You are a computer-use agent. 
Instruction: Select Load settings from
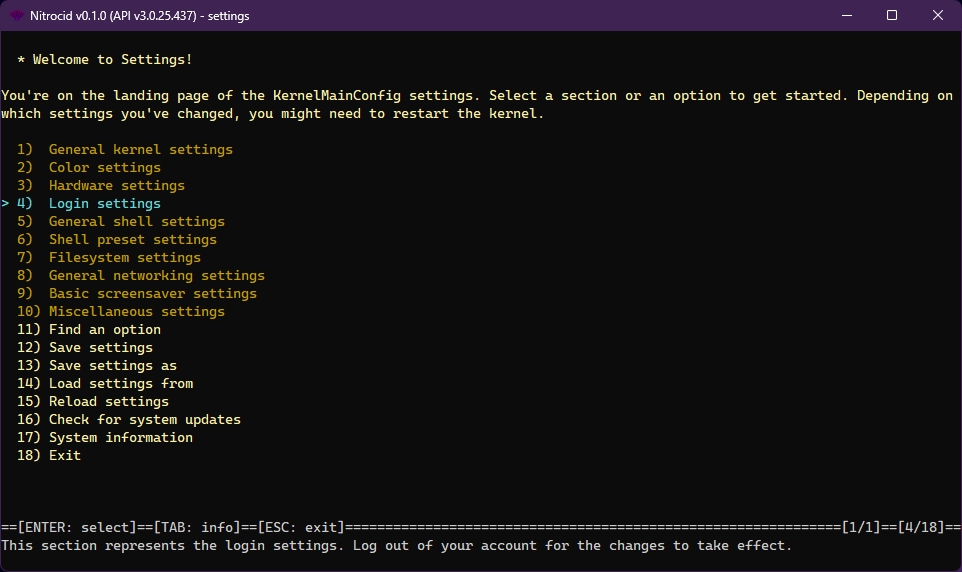(120, 383)
